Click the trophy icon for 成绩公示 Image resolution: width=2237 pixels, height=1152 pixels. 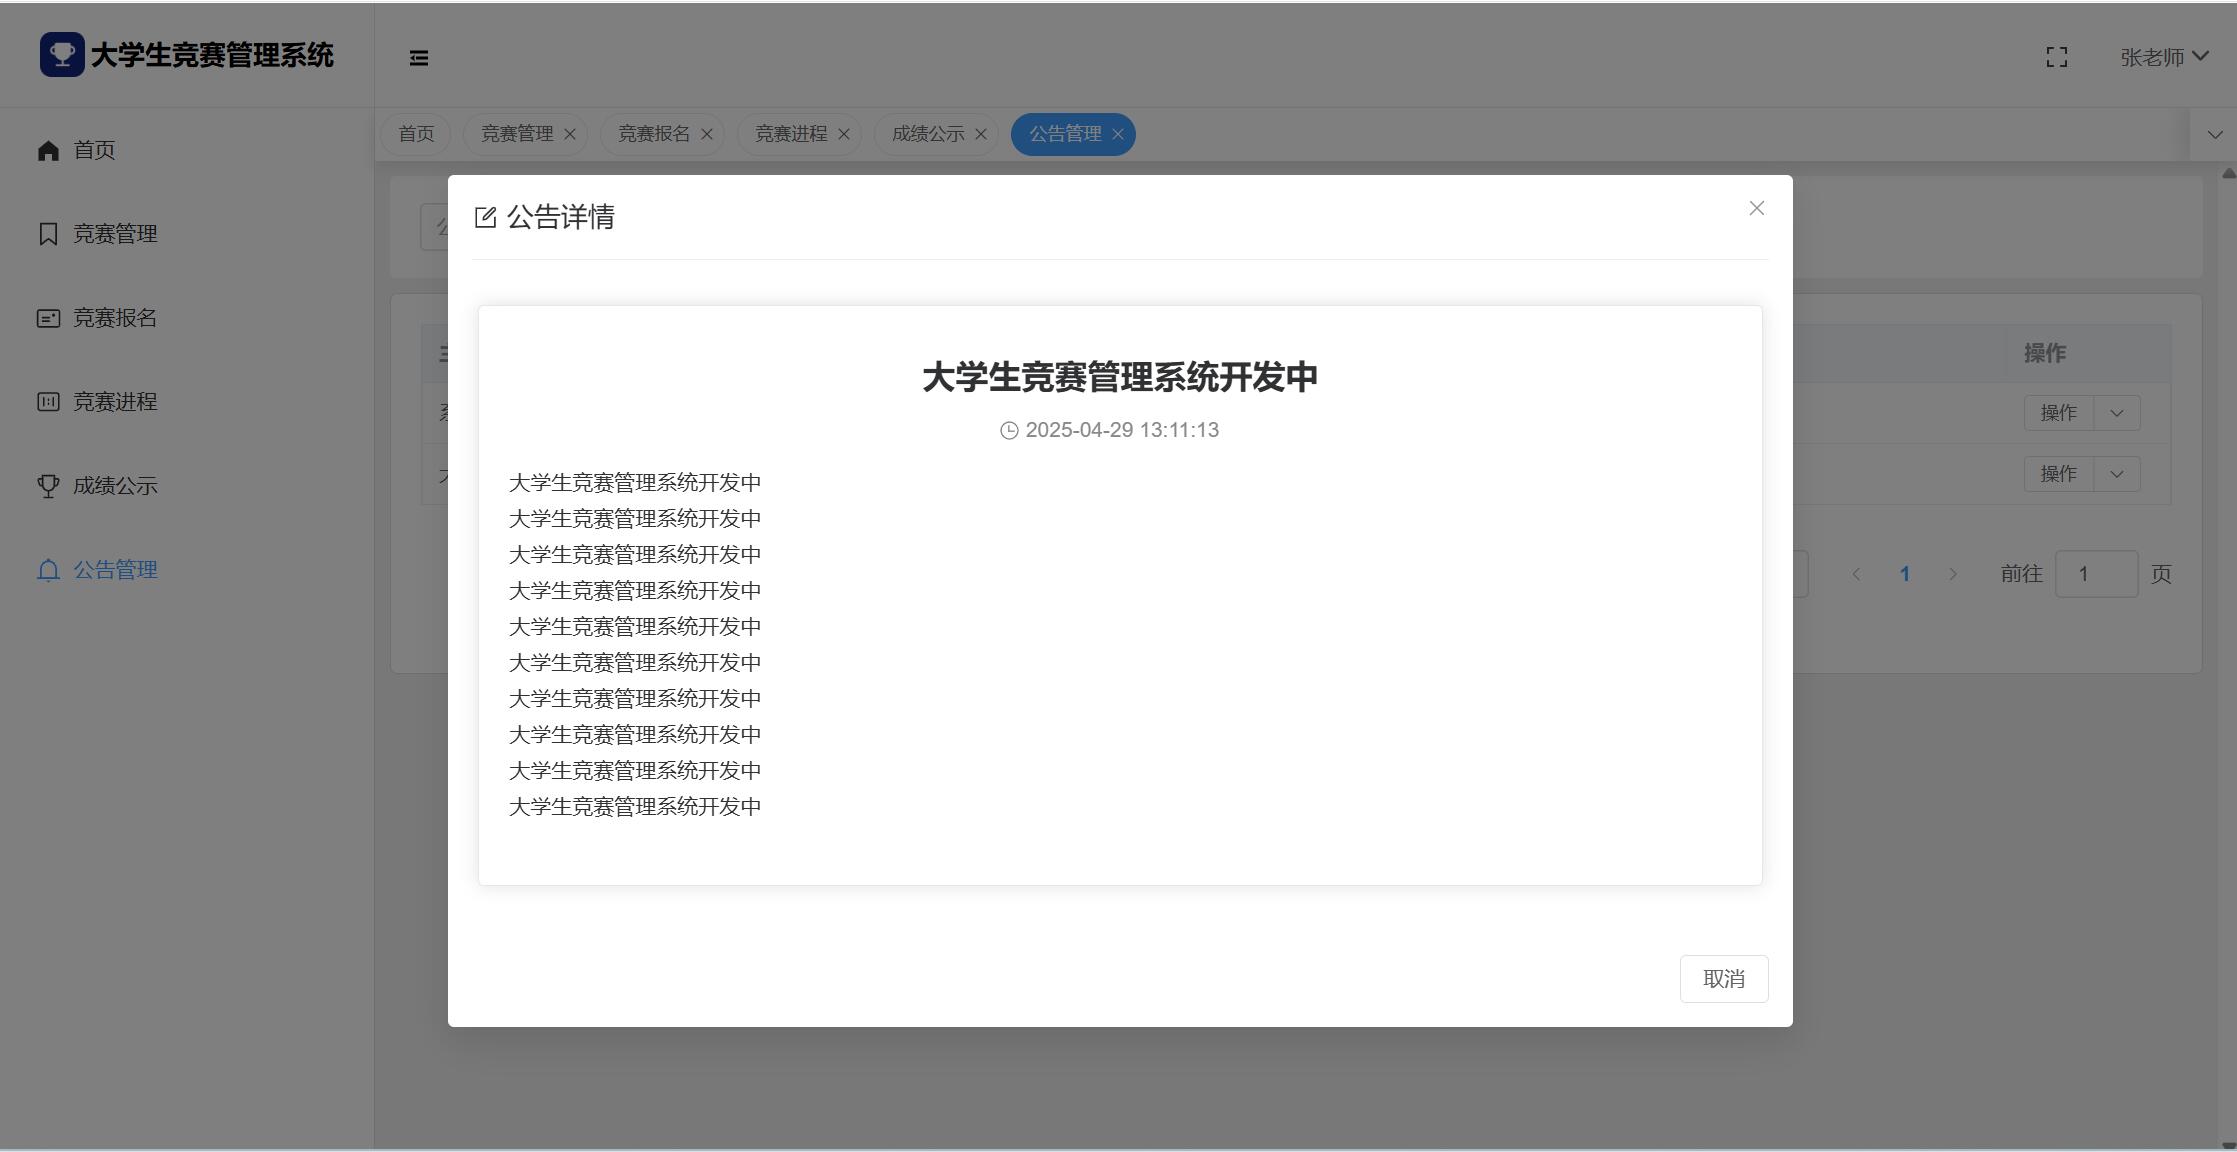[48, 486]
